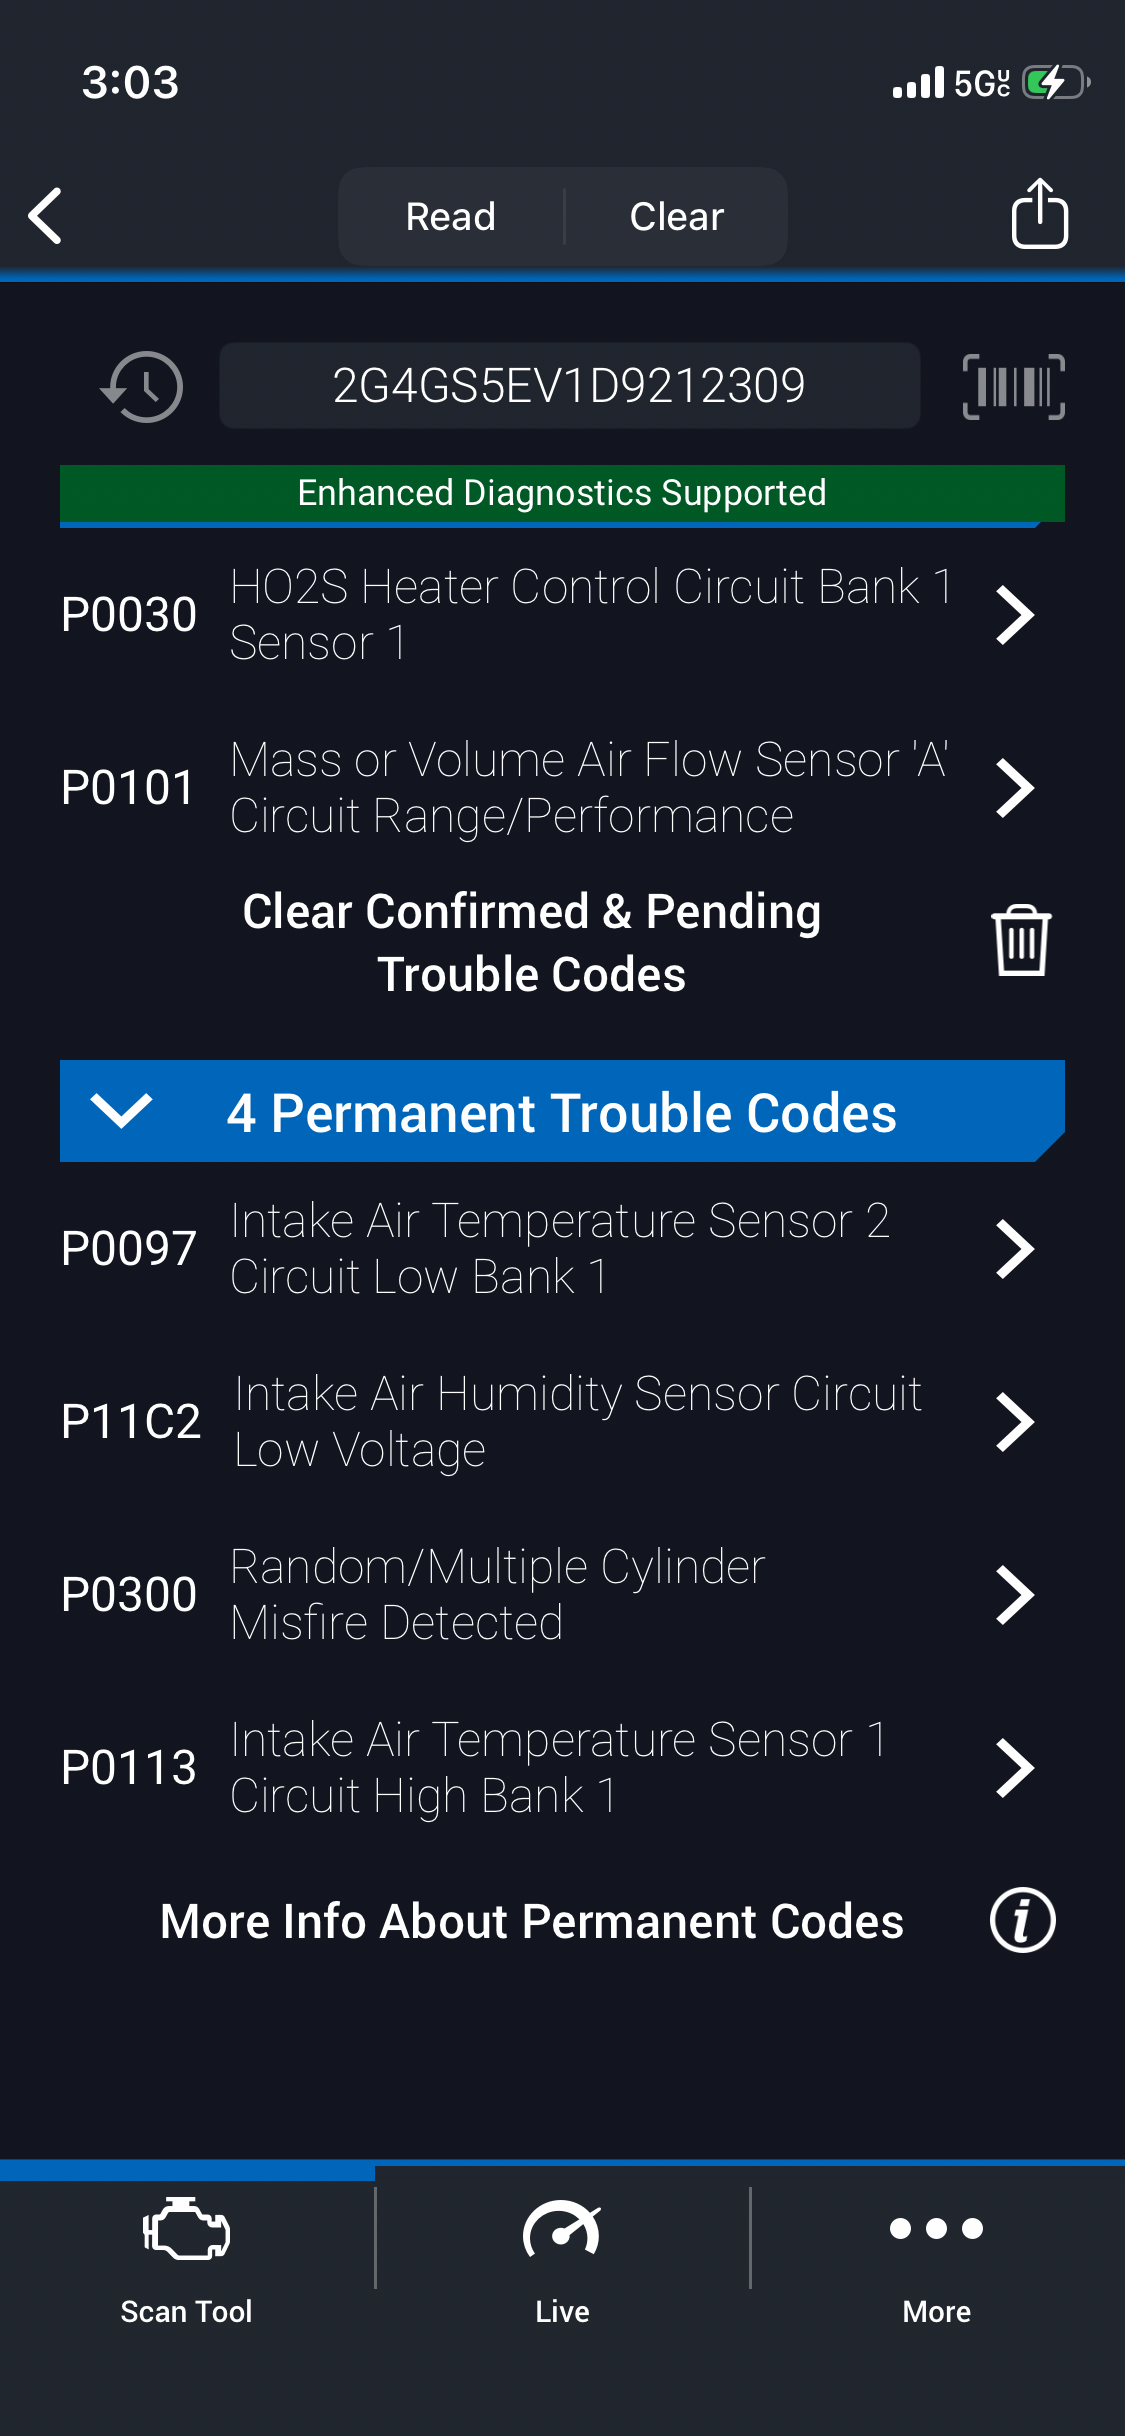Expand P0030 HO2S Heater code details

1014,615
